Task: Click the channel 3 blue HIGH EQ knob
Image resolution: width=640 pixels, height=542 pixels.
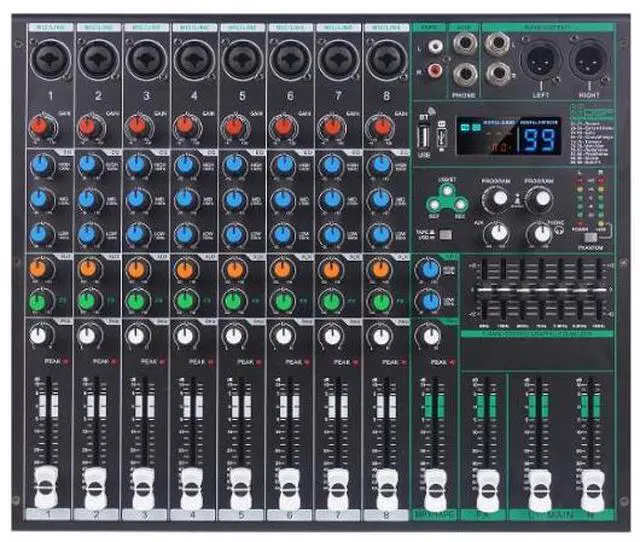Action: (138, 165)
